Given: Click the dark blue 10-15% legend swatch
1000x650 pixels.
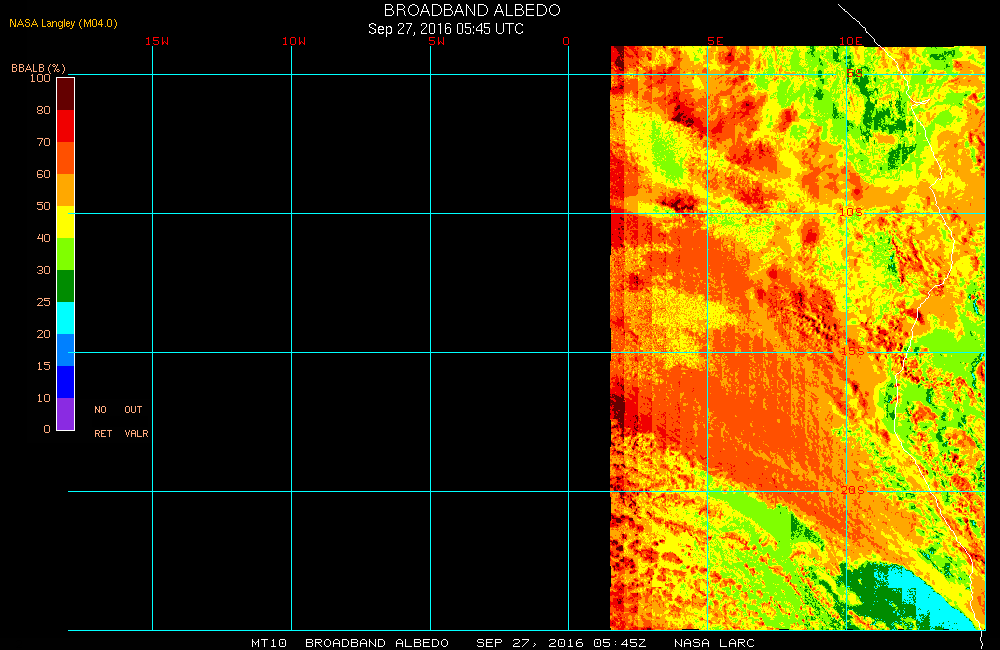Looking at the screenshot, I should pyautogui.click(x=66, y=381).
